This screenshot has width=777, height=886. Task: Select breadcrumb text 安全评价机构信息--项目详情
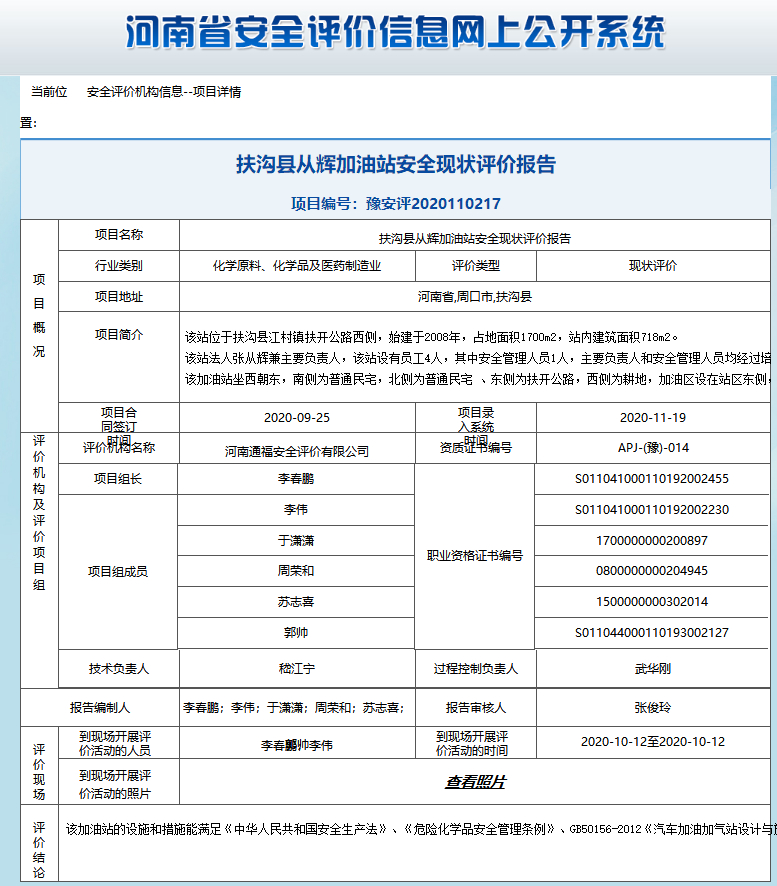[x=164, y=92]
